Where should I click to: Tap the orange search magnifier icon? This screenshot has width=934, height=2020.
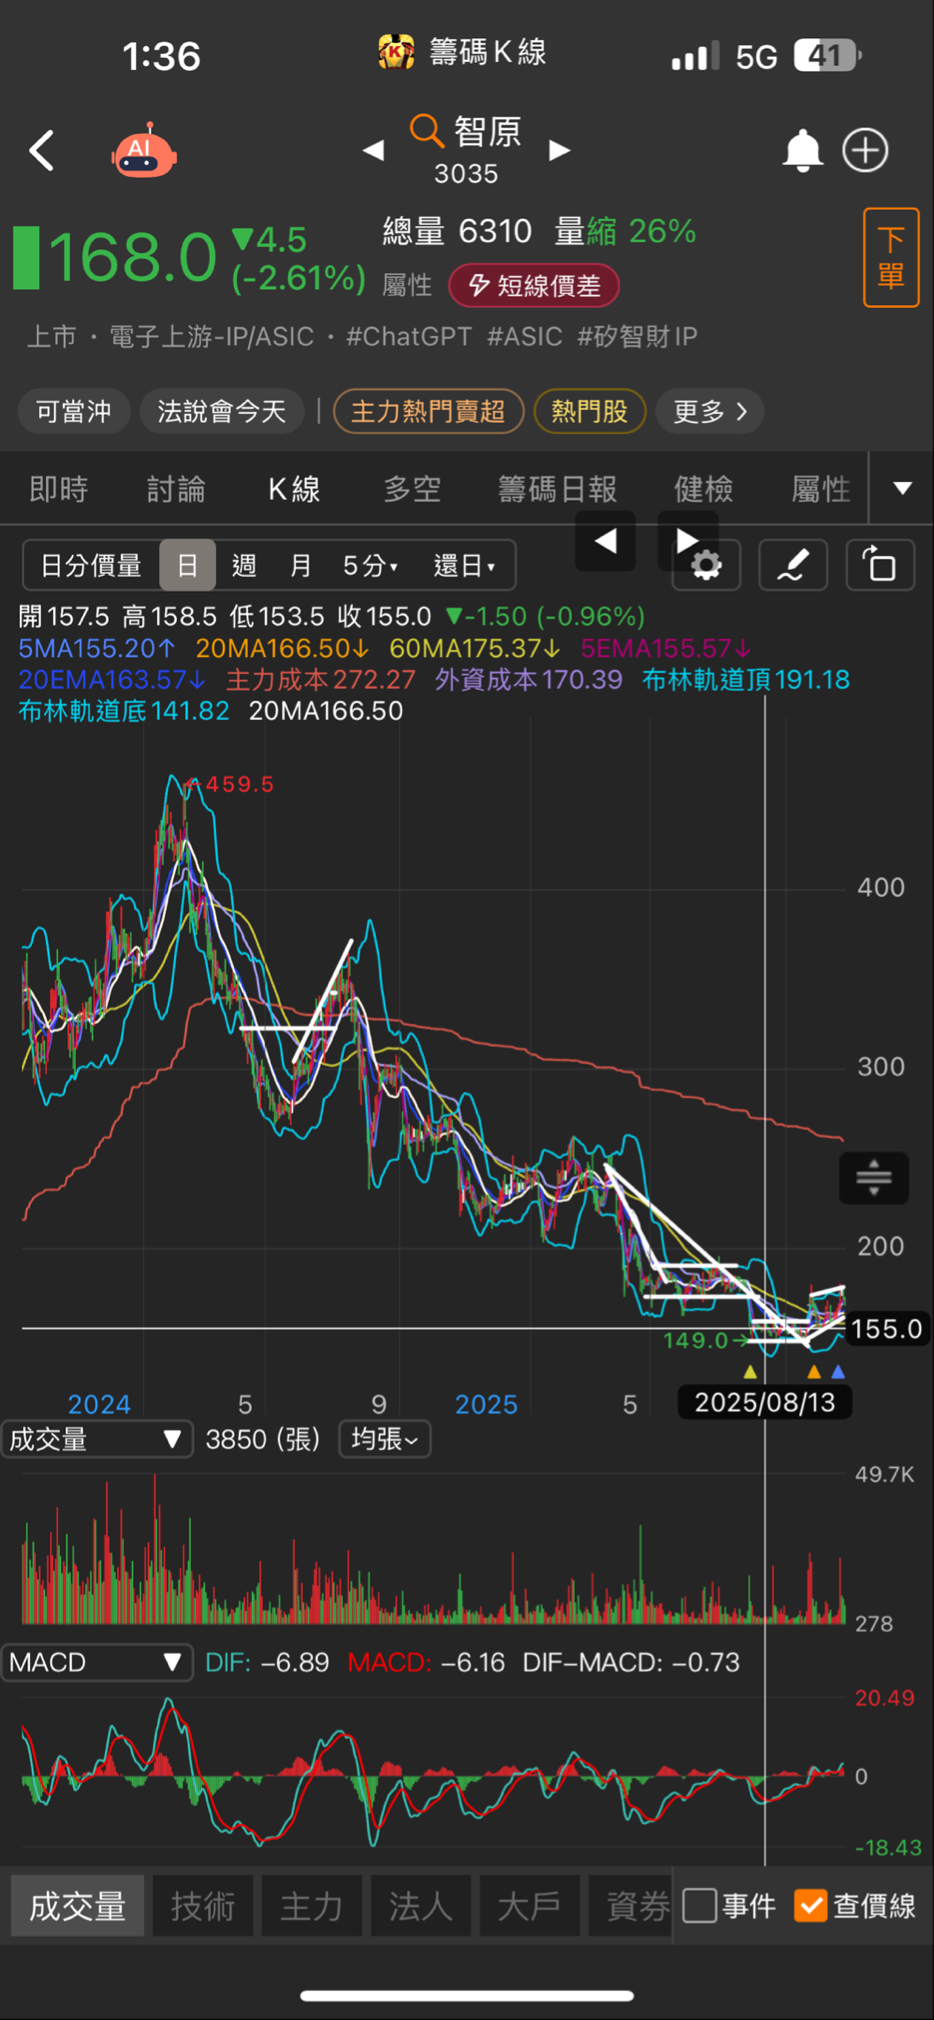[426, 131]
